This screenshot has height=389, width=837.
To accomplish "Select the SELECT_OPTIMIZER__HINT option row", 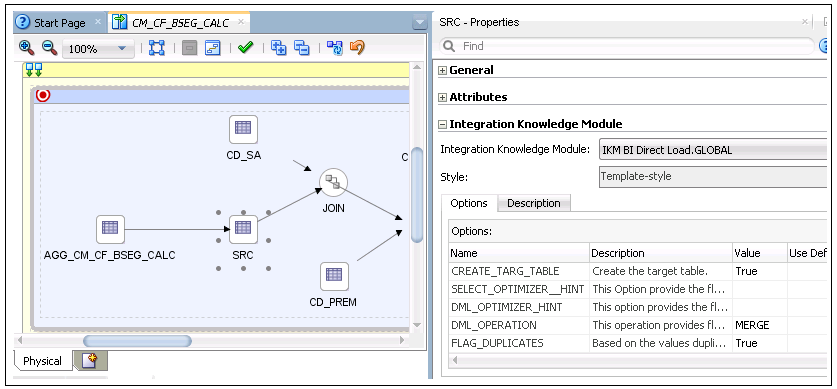I will (x=638, y=289).
